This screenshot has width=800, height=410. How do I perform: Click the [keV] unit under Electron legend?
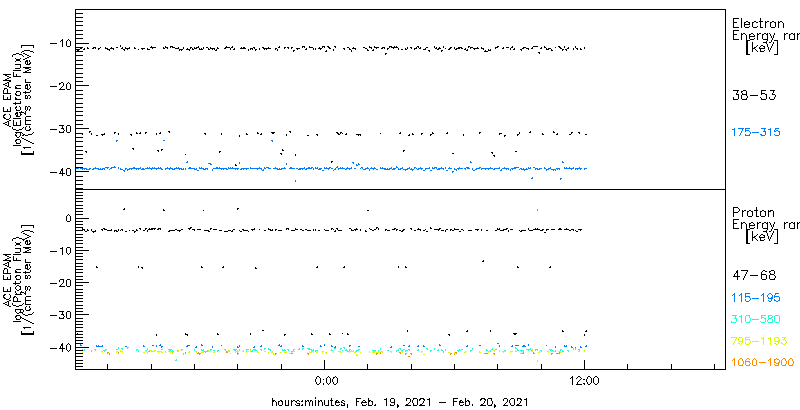(762, 48)
